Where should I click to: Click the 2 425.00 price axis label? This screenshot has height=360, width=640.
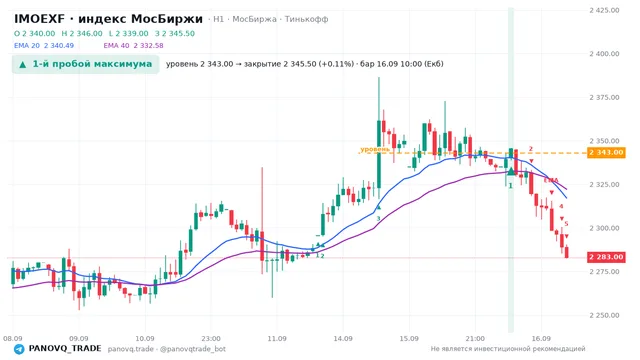[x=604, y=10]
